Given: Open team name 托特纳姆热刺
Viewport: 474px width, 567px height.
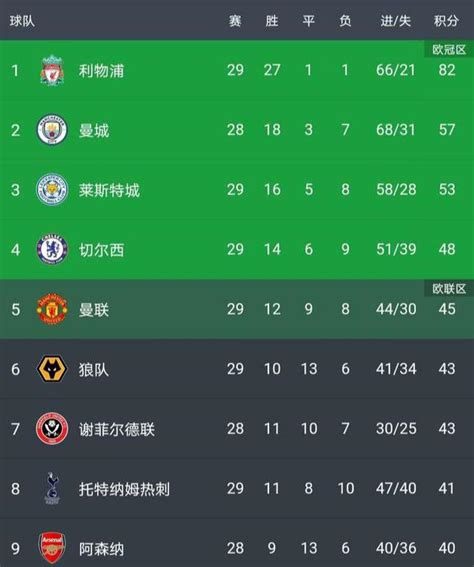Looking at the screenshot, I should click(x=124, y=489).
